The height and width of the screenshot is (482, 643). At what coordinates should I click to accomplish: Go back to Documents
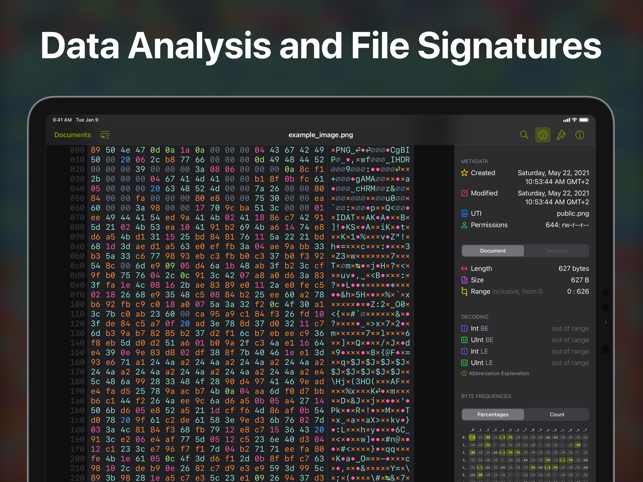(x=72, y=135)
